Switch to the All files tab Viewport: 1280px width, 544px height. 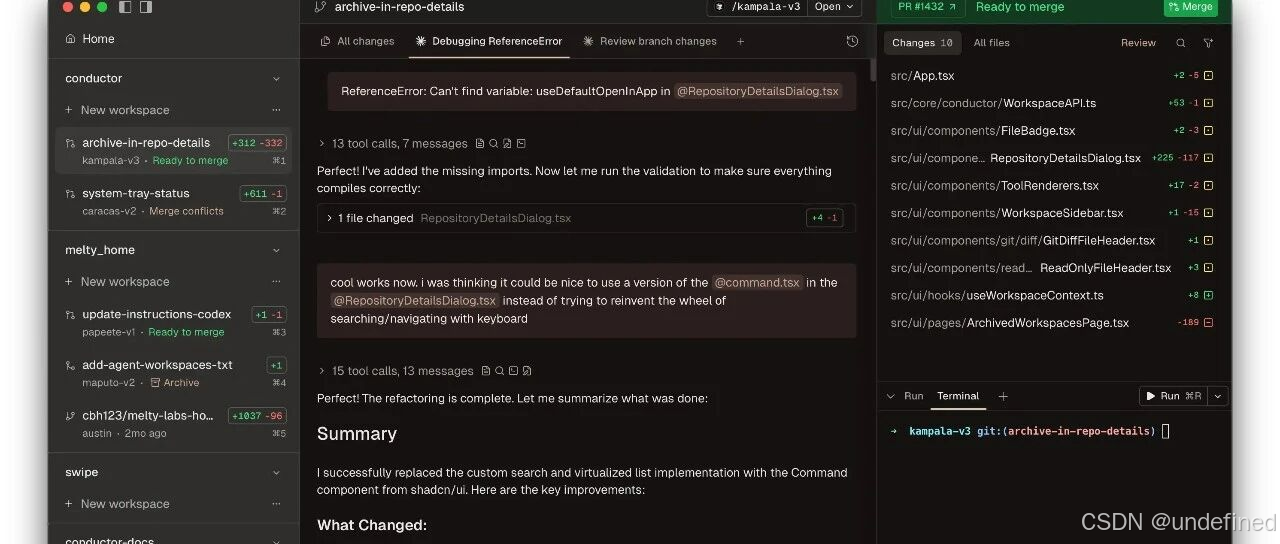991,43
